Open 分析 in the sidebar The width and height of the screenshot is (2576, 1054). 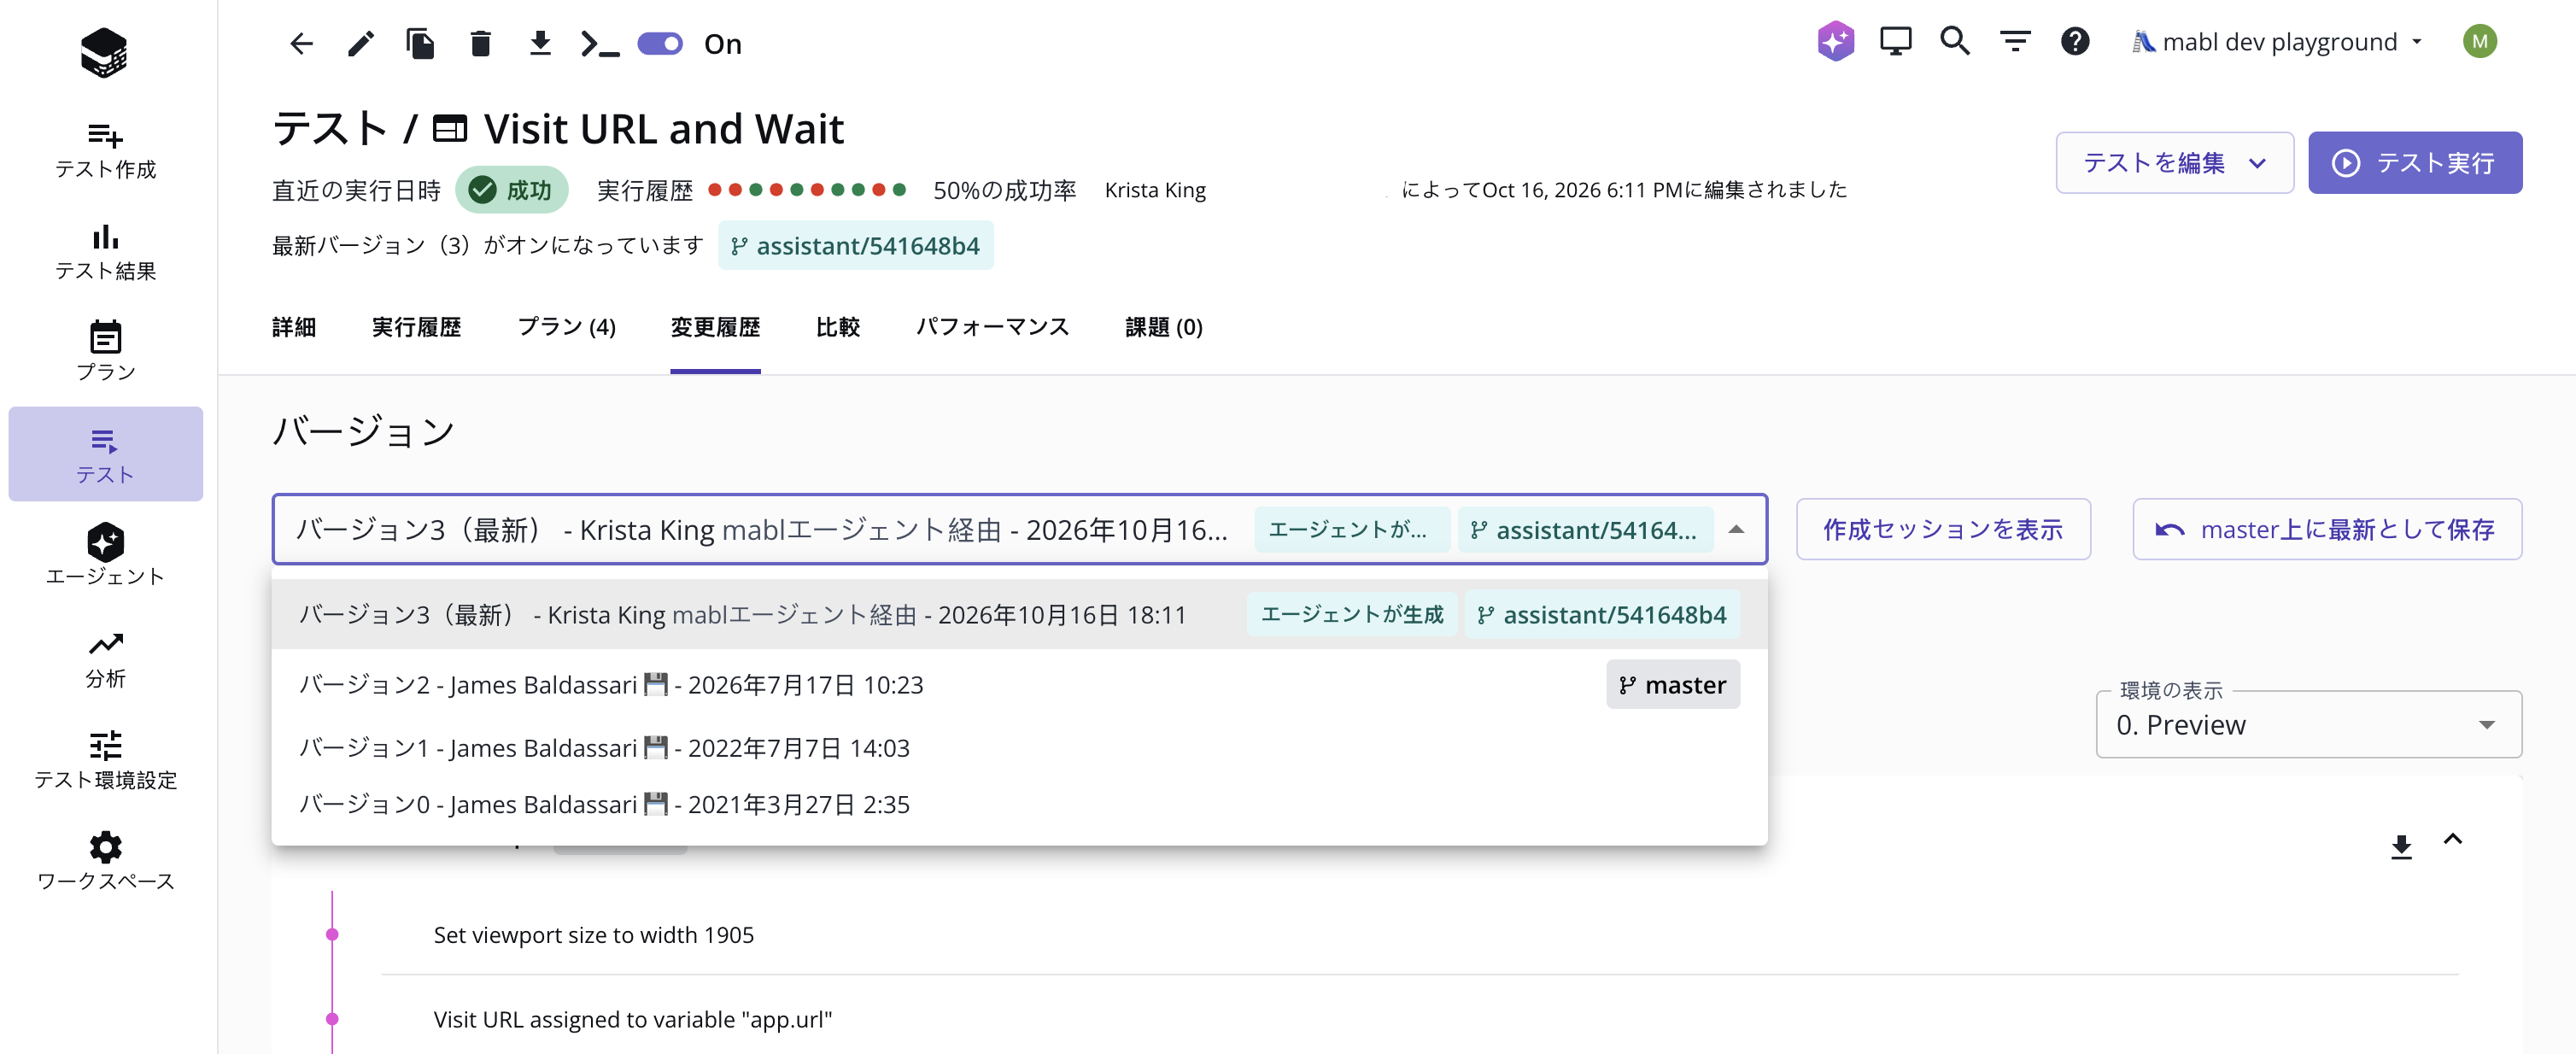point(106,660)
